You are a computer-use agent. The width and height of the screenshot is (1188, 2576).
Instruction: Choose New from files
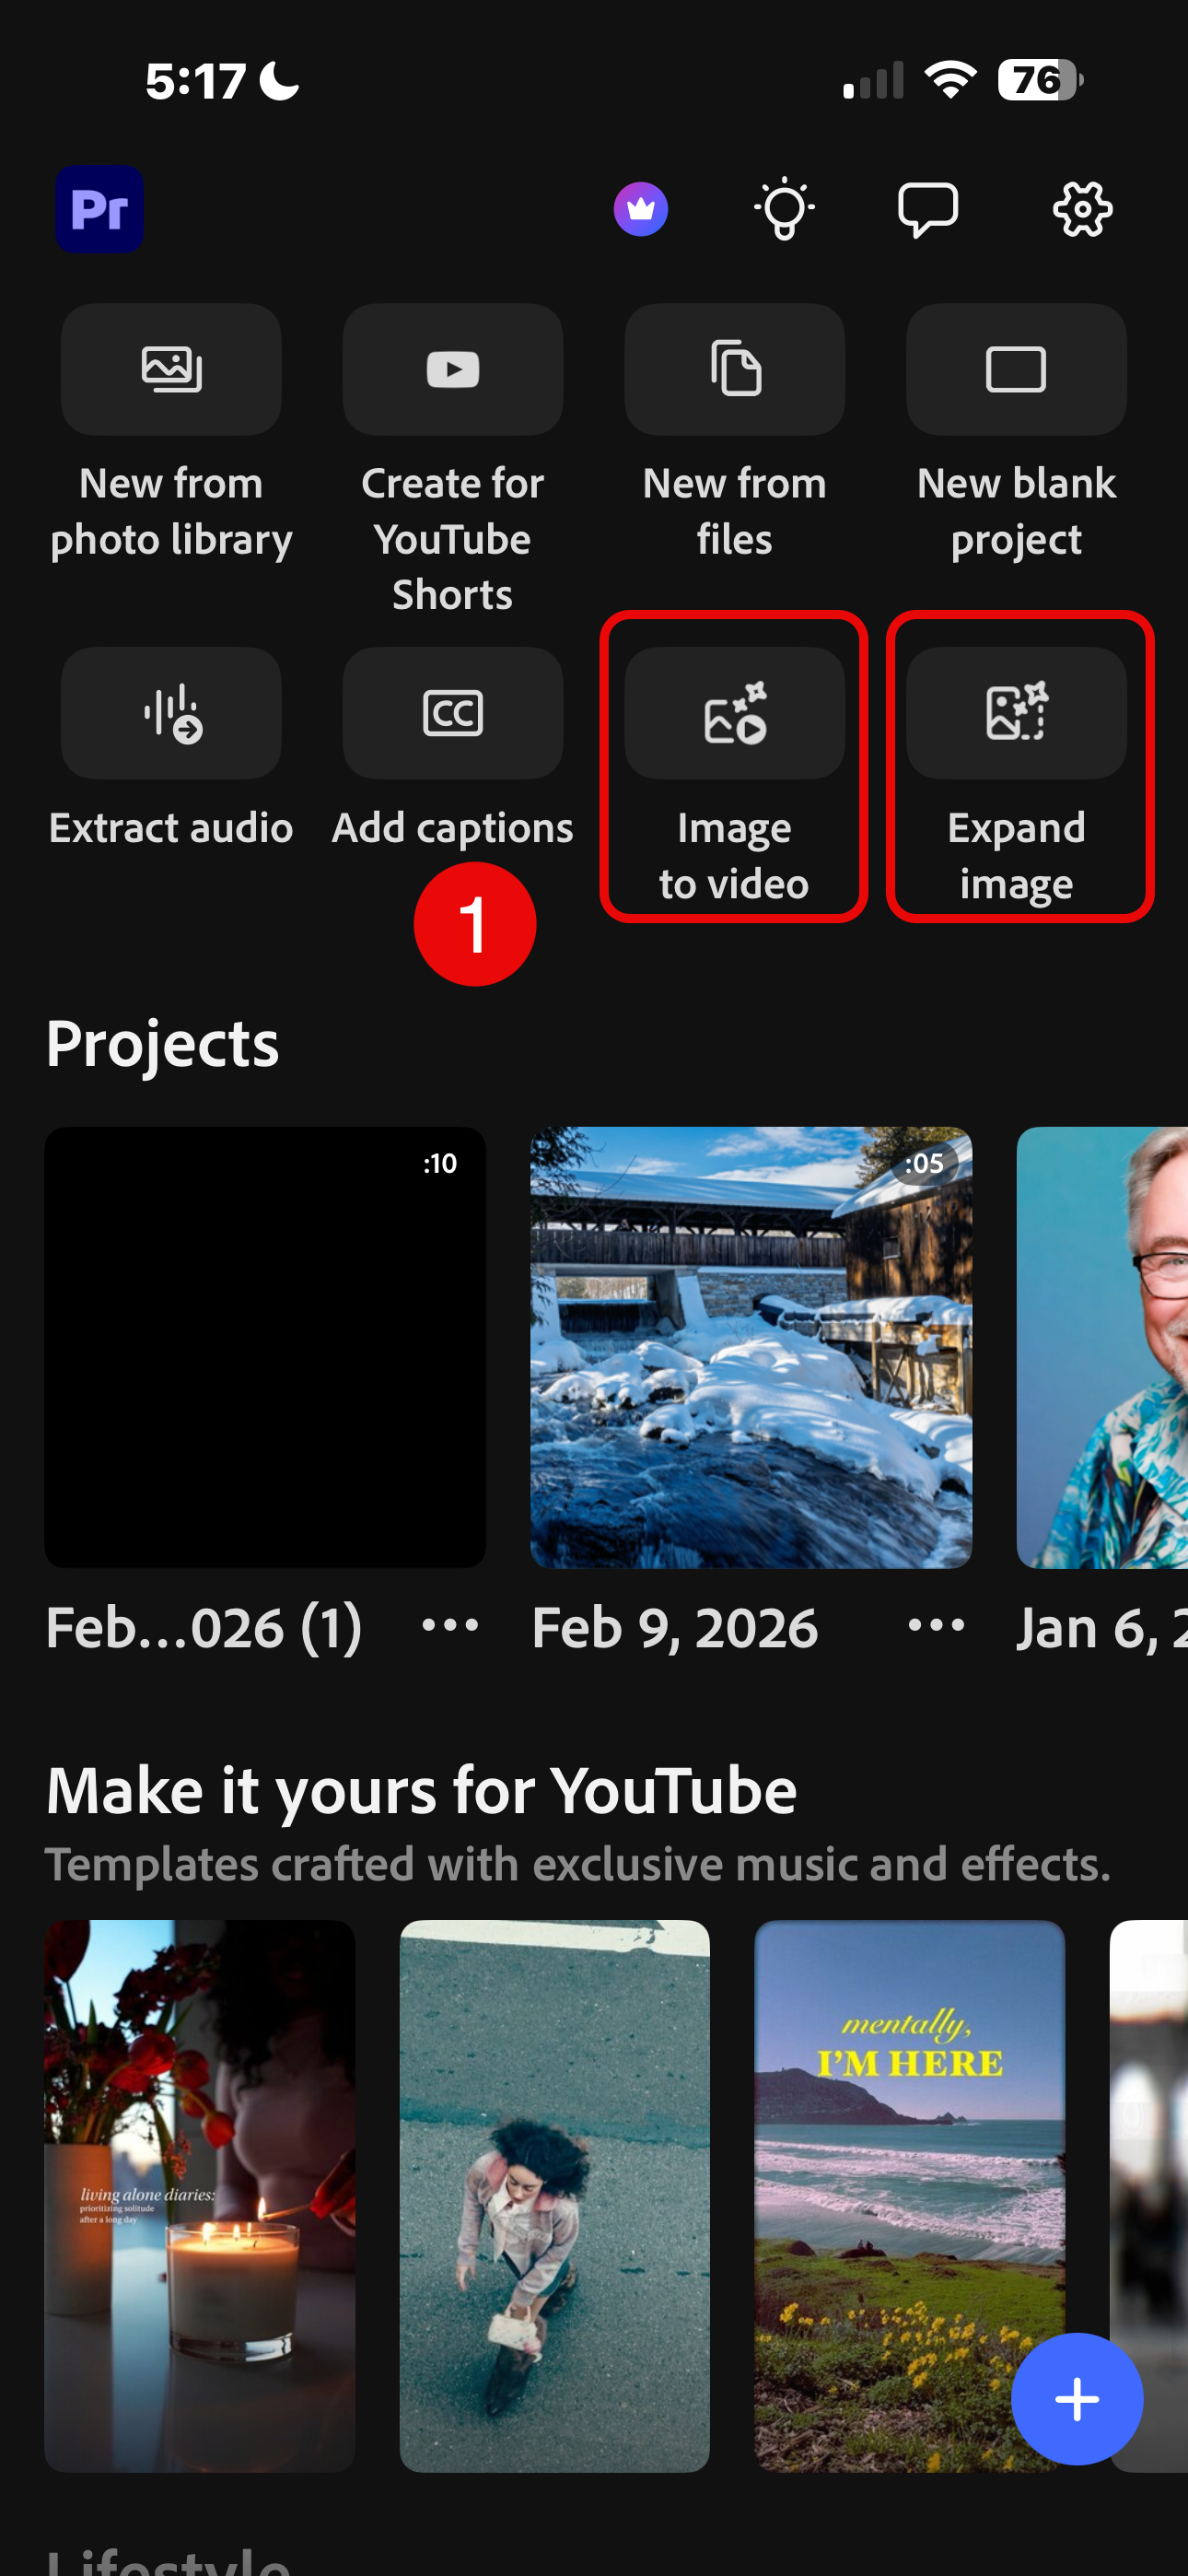[734, 370]
